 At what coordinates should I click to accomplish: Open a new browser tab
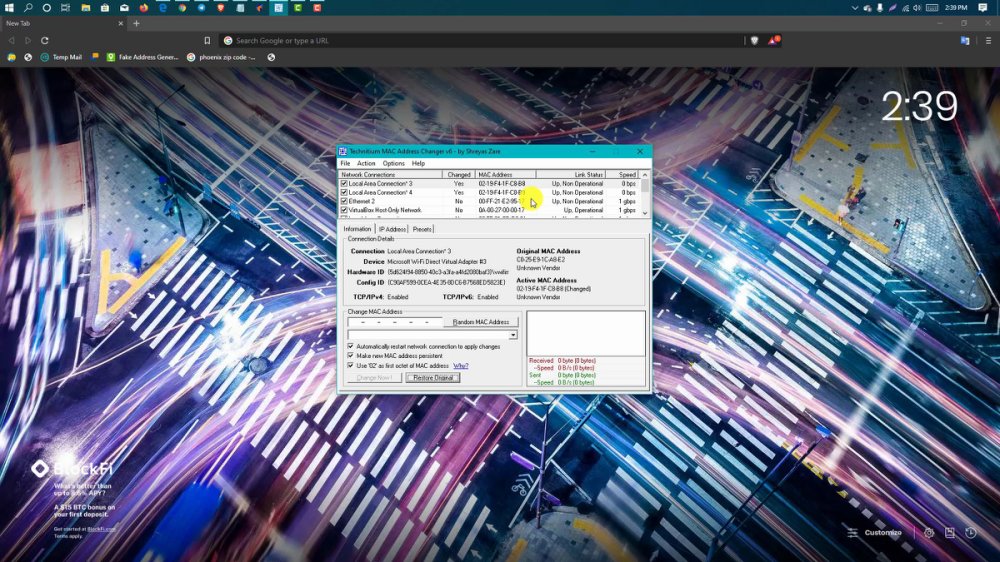(136, 23)
